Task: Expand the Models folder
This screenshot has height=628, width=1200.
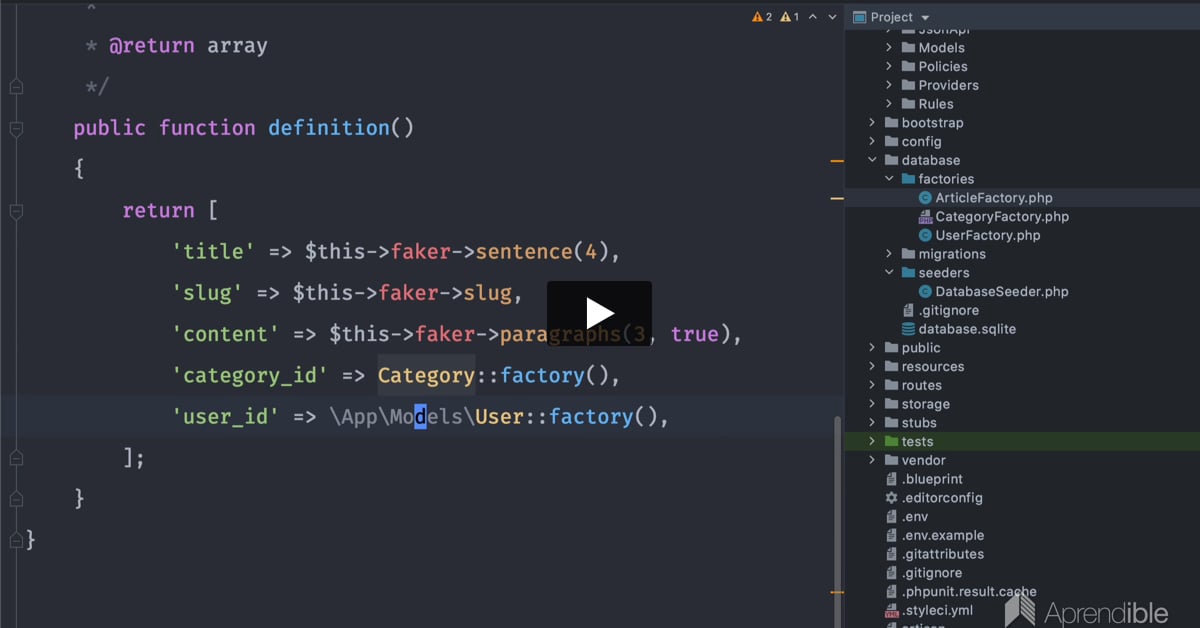Action: [x=889, y=47]
